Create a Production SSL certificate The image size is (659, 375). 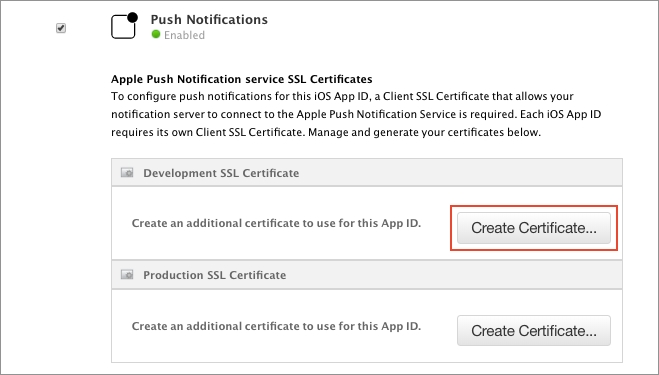(x=534, y=330)
